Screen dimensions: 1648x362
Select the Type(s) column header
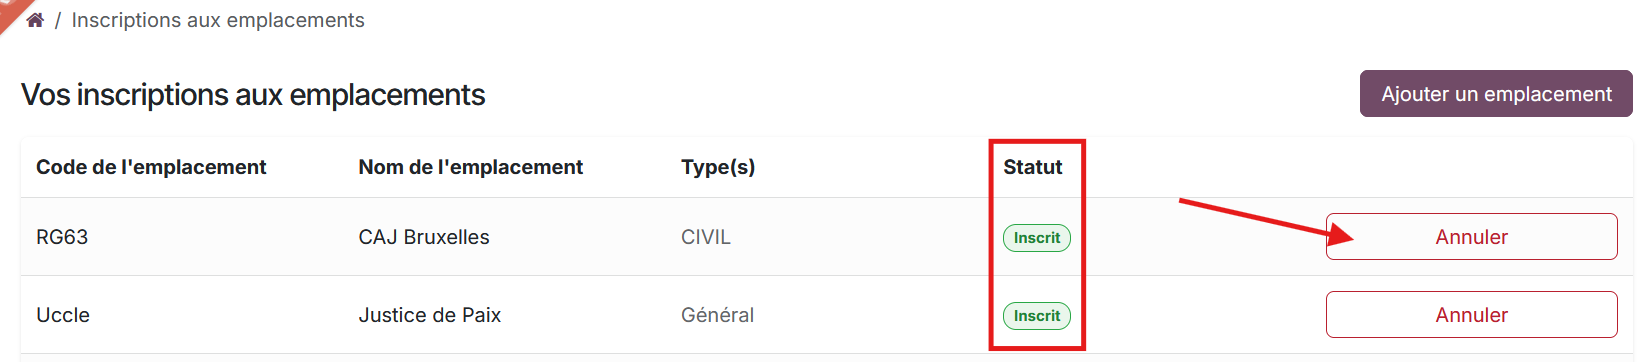[718, 167]
